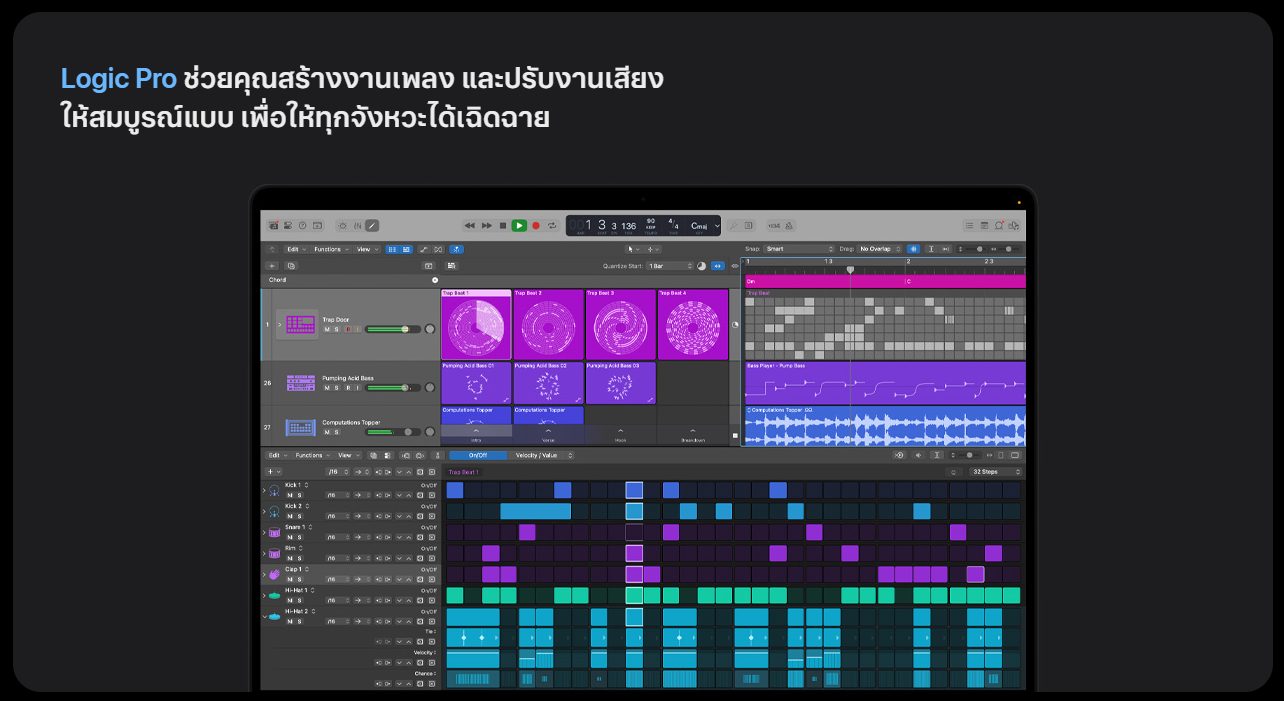
Task: Stop playback with the Stop button
Action: pos(503,225)
